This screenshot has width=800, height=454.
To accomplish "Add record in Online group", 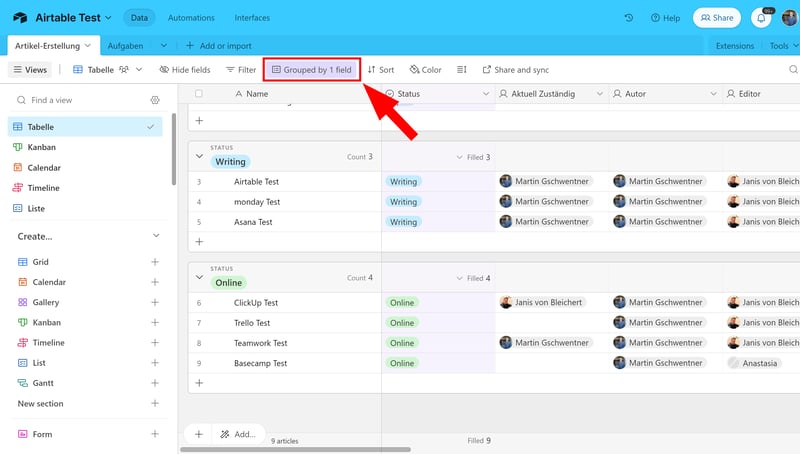I will (199, 383).
